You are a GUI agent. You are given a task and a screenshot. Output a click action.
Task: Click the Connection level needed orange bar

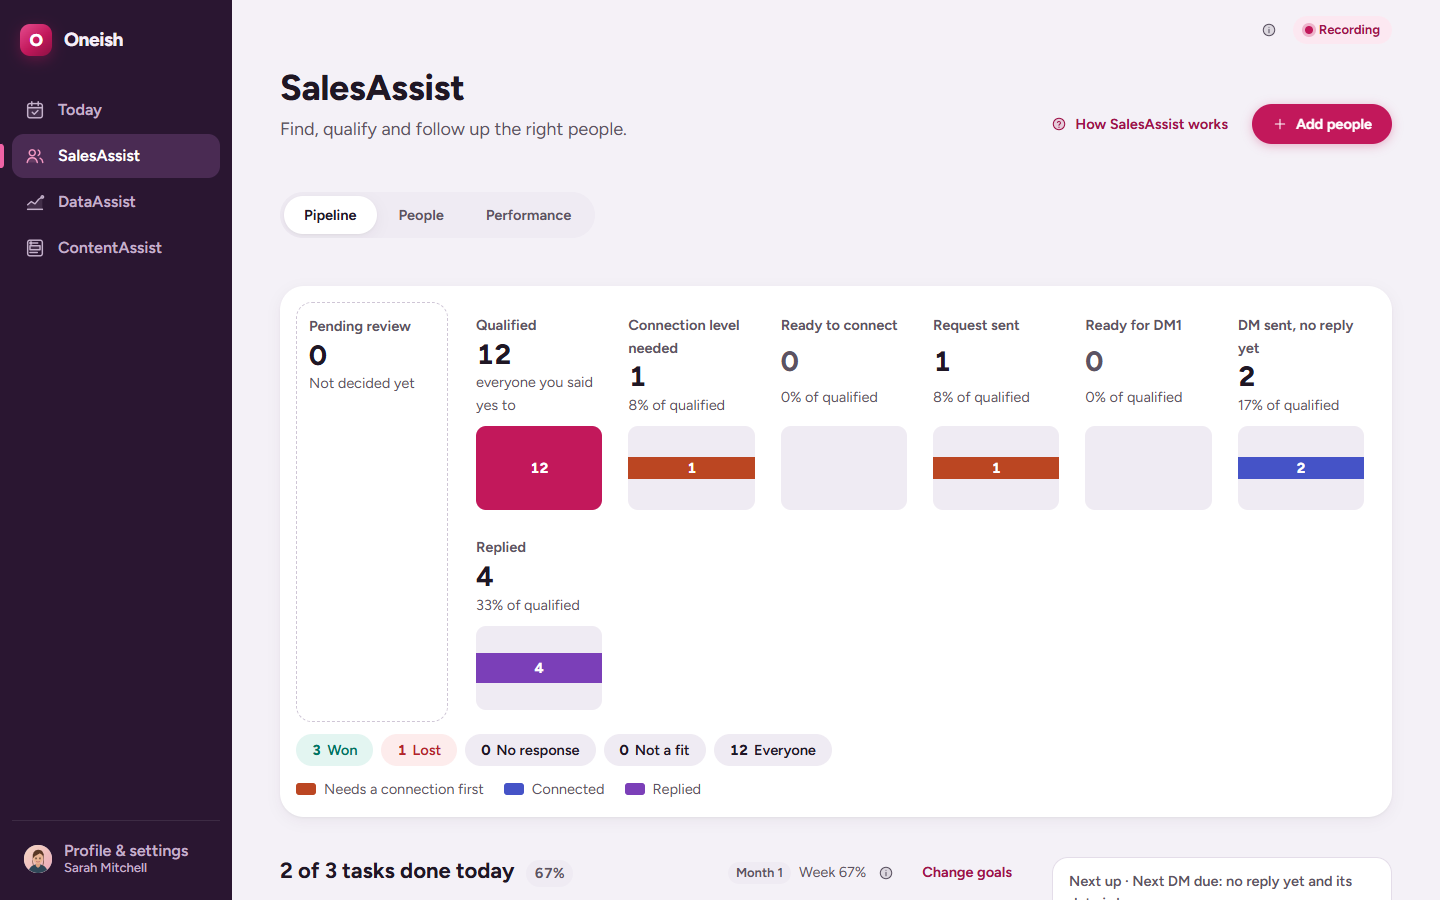[x=691, y=468]
